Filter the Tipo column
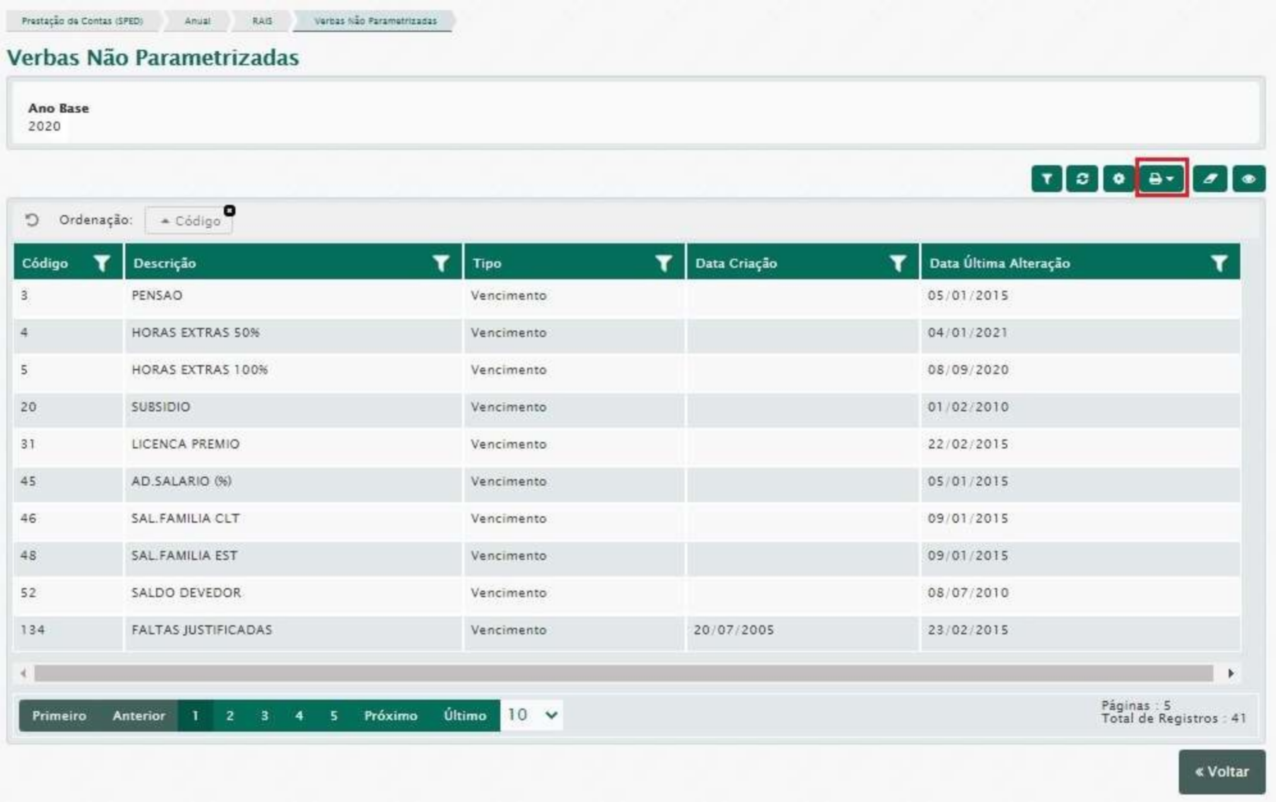1276x802 pixels. pyautogui.click(x=663, y=263)
